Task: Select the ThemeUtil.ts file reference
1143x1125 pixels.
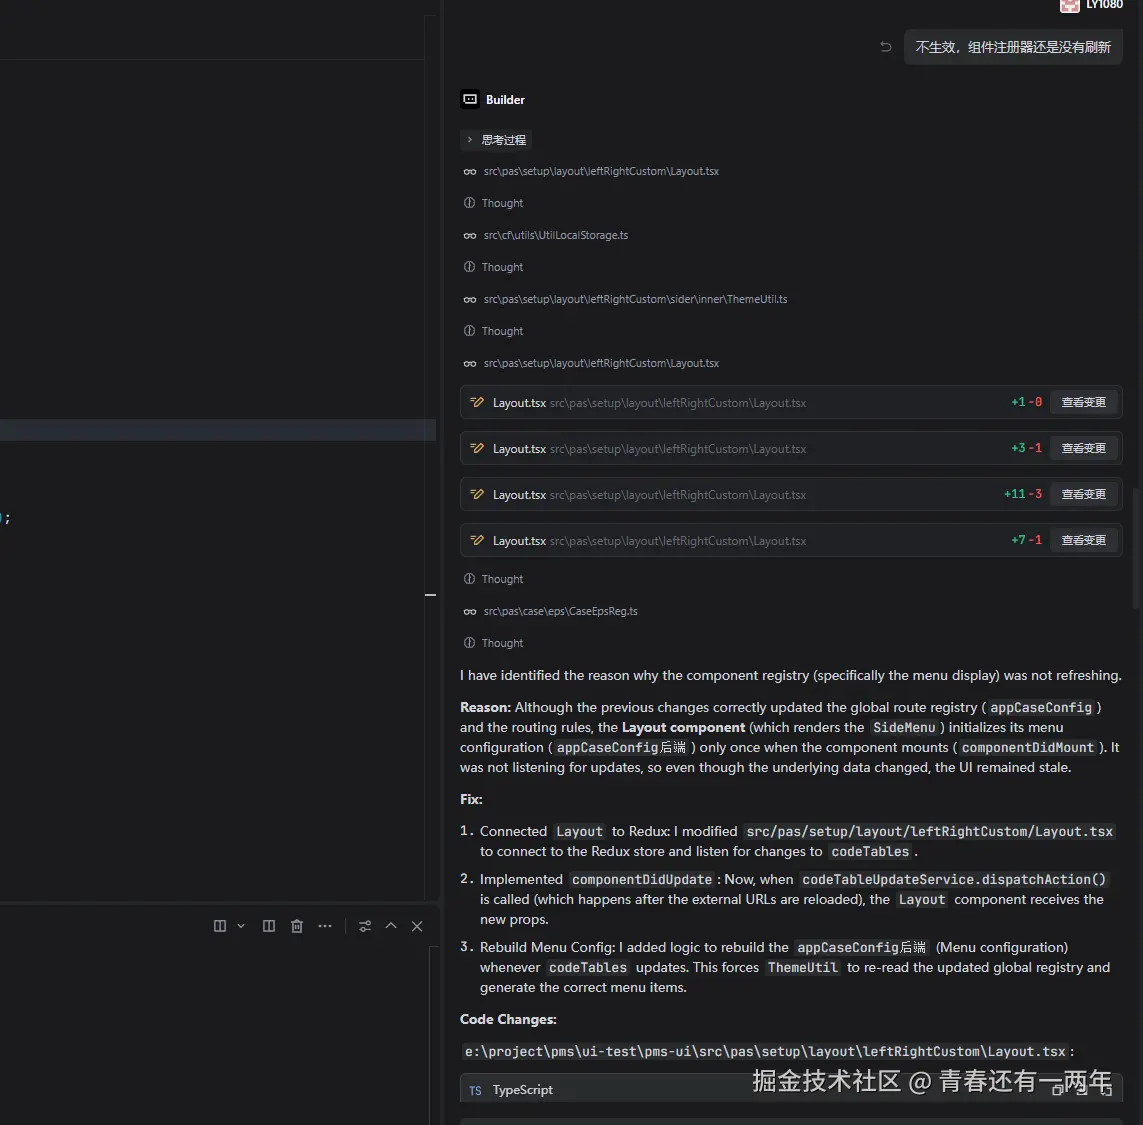Action: pos(636,299)
